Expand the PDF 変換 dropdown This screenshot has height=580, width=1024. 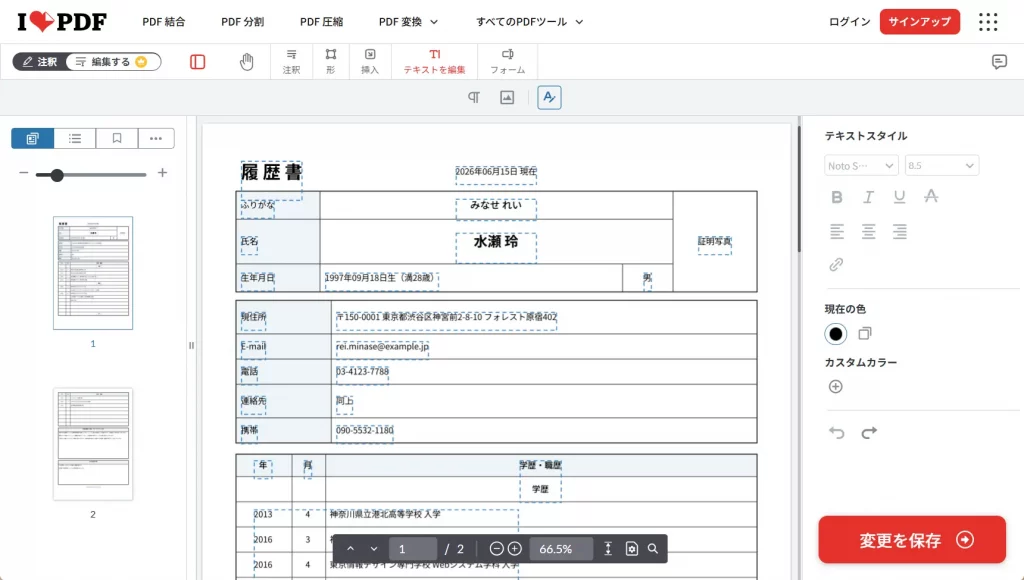(x=408, y=22)
